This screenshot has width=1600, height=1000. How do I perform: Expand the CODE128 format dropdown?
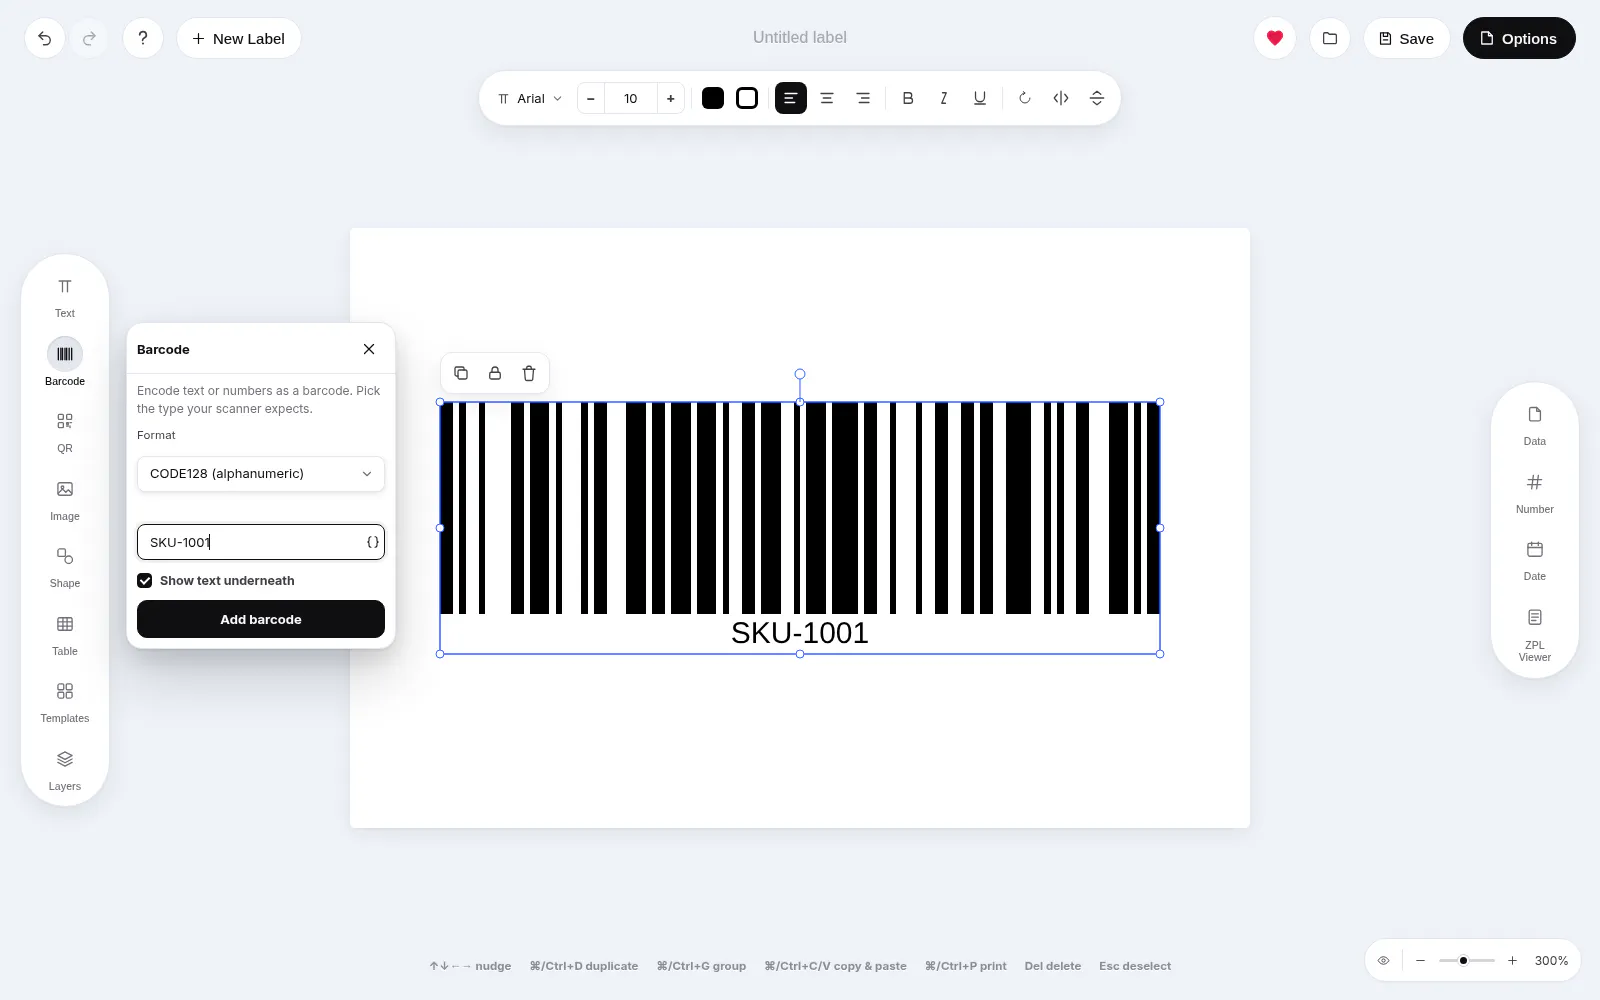click(261, 474)
